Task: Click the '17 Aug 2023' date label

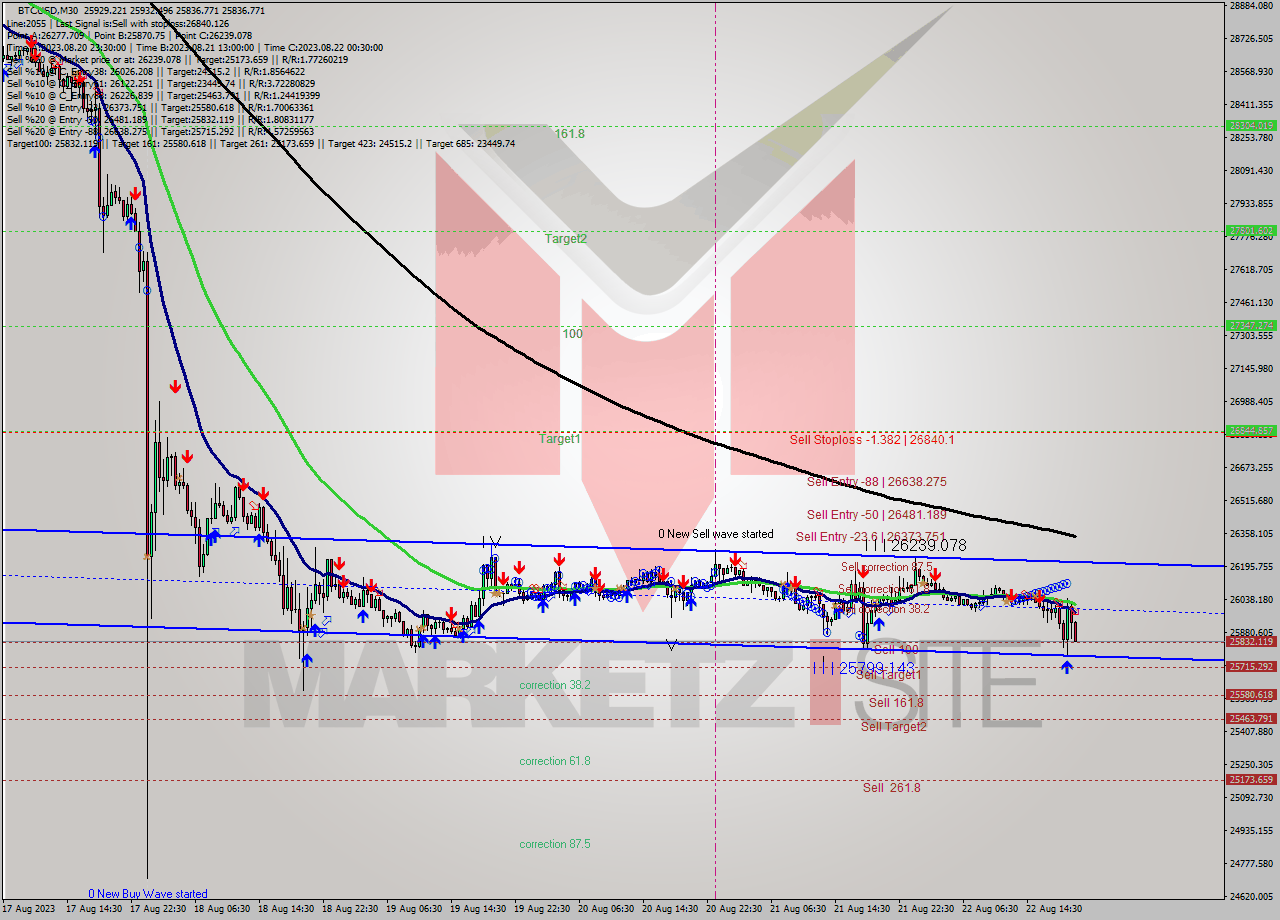Action: (28, 909)
